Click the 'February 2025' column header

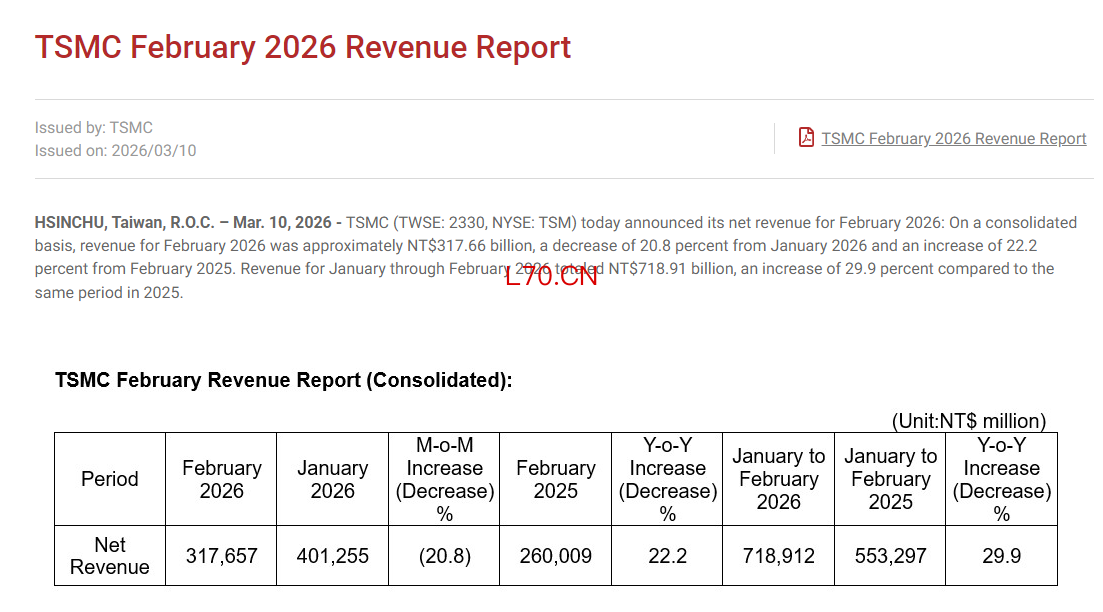coord(556,479)
